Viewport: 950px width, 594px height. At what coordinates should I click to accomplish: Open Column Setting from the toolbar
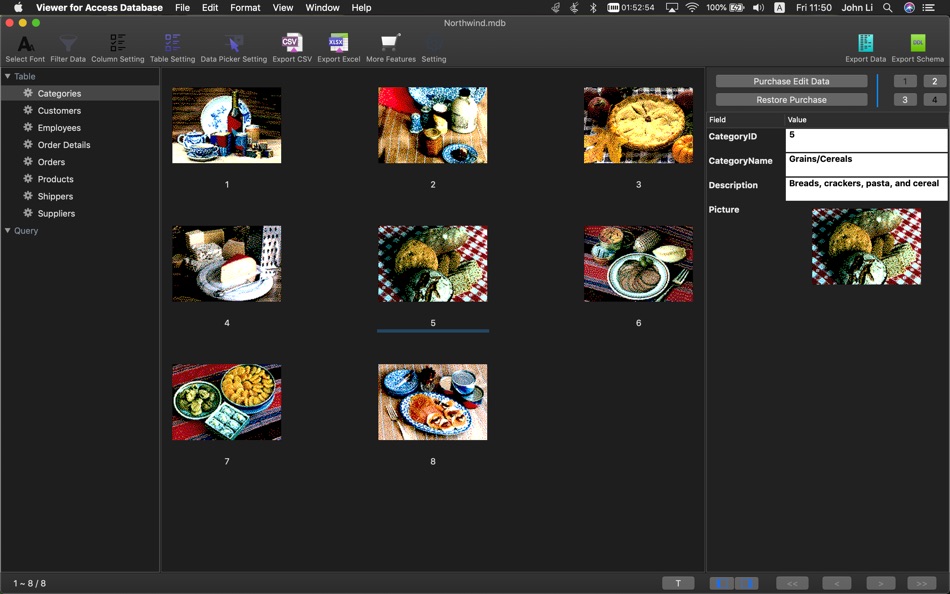[x=118, y=45]
